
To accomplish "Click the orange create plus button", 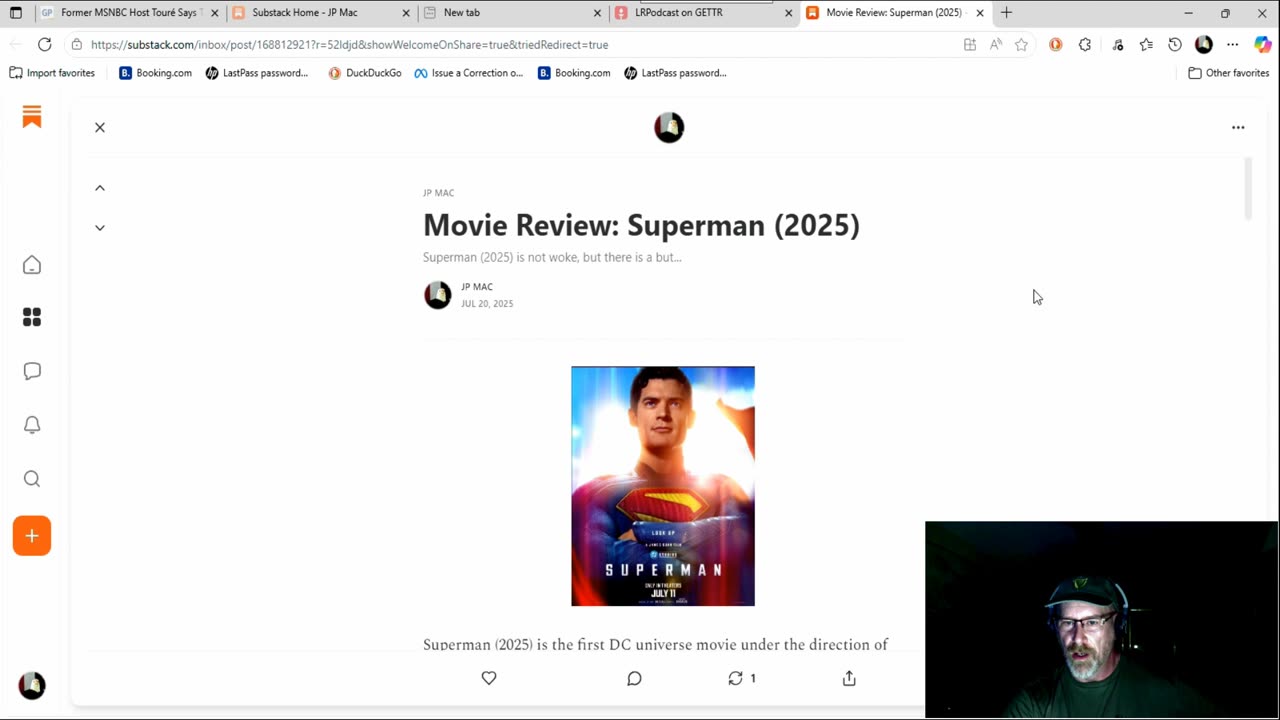I will (32, 536).
